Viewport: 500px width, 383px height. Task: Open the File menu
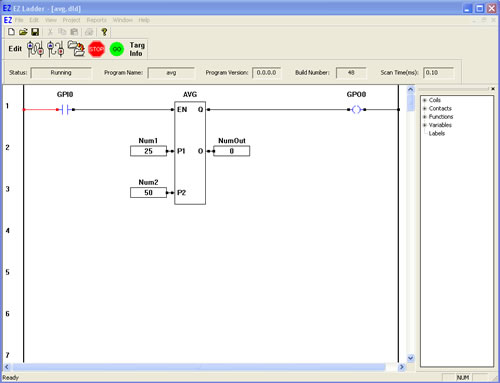coord(19,20)
